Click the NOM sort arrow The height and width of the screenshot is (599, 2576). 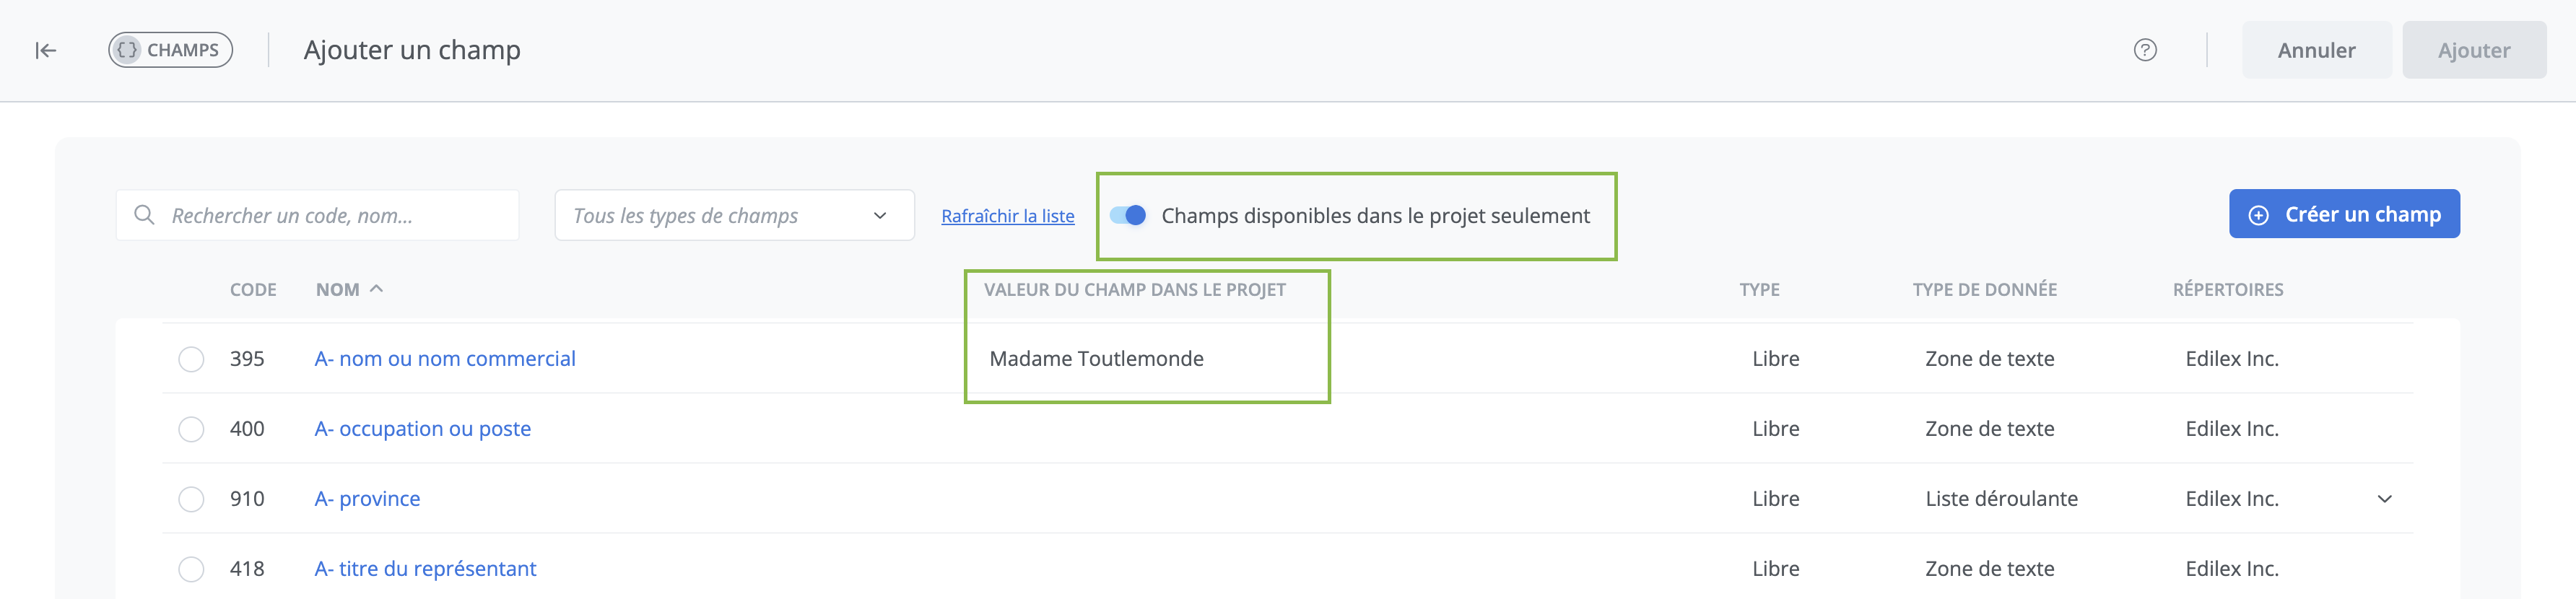coord(377,289)
